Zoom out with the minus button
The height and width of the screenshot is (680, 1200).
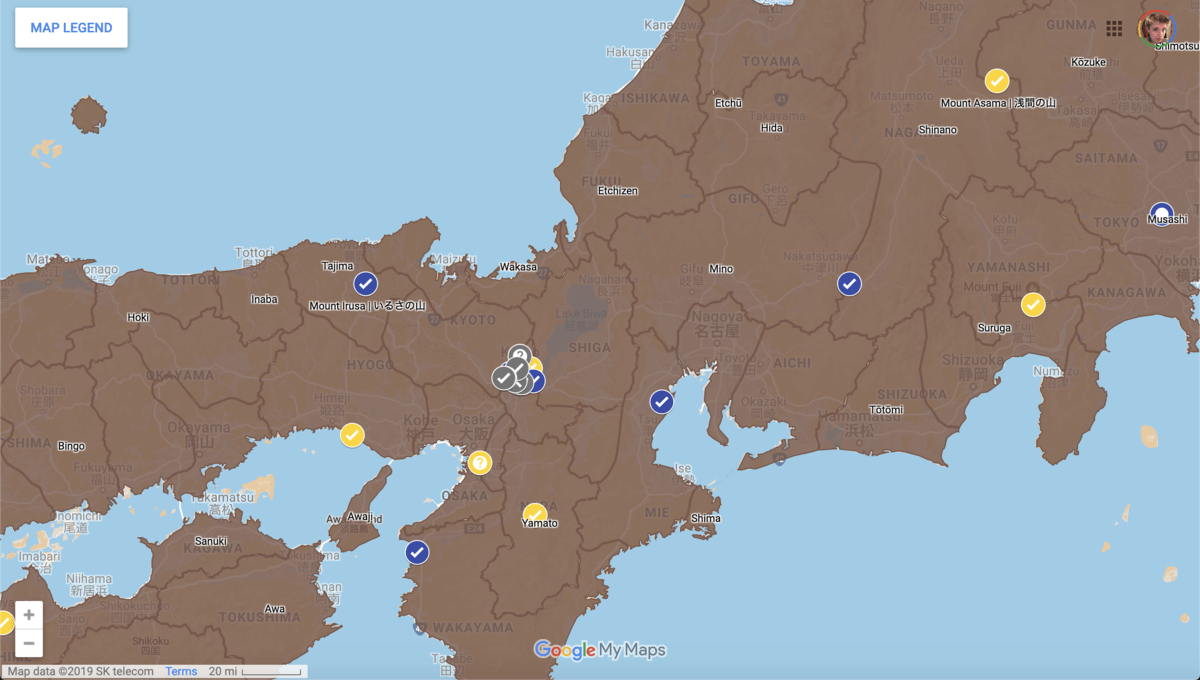coord(29,643)
